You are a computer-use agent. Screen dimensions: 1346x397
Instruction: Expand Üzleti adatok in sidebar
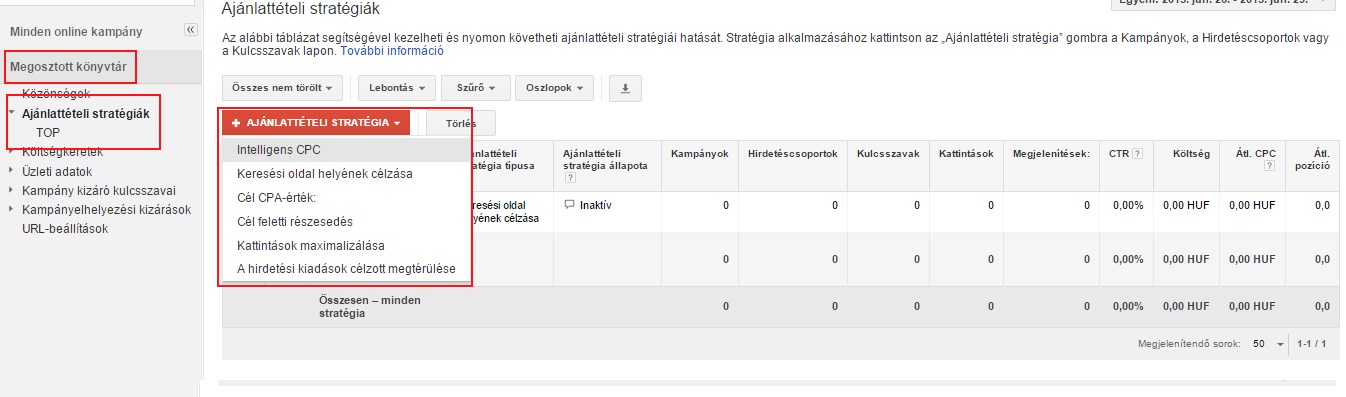[57, 171]
